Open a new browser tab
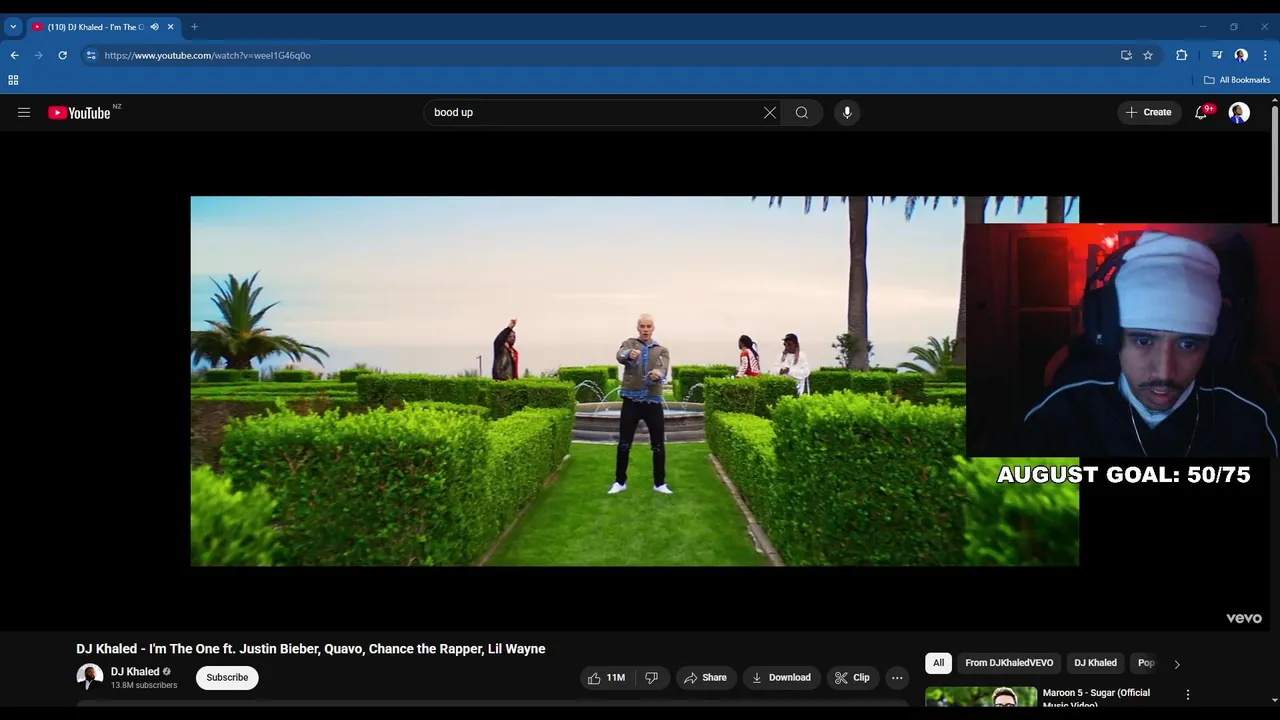The width and height of the screenshot is (1280, 720). pos(194,27)
